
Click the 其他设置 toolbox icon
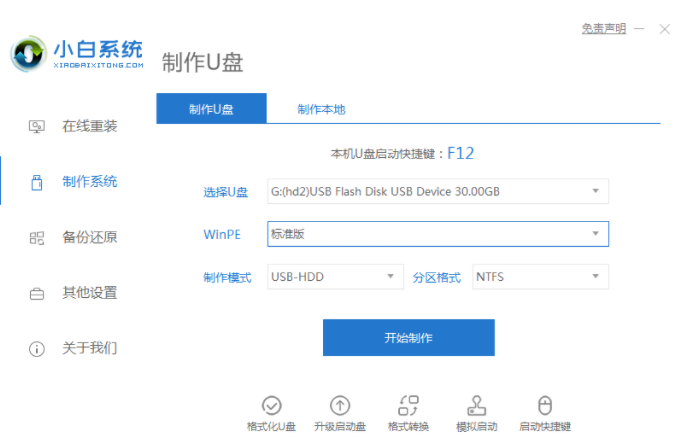37,293
